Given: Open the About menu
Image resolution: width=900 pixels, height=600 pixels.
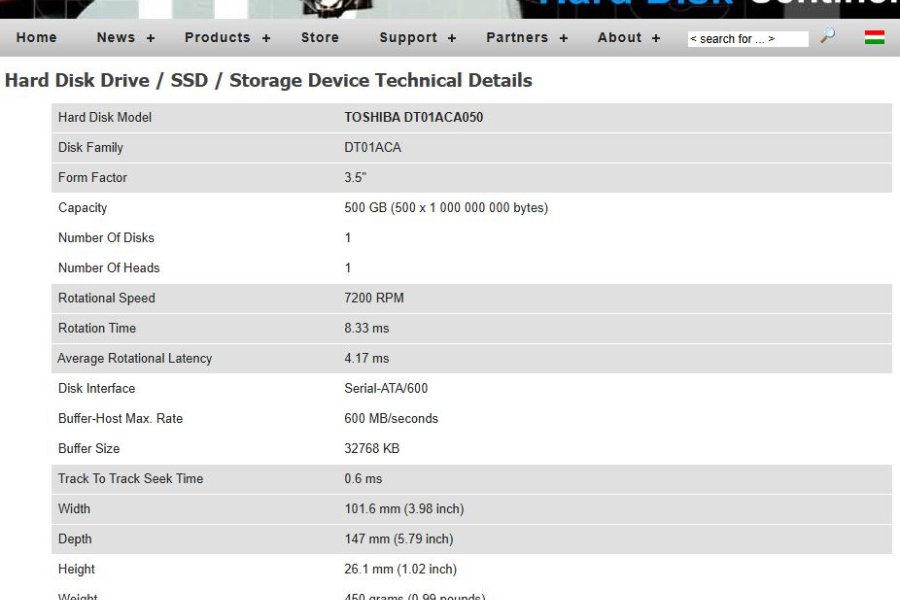Looking at the screenshot, I should (x=619, y=37).
